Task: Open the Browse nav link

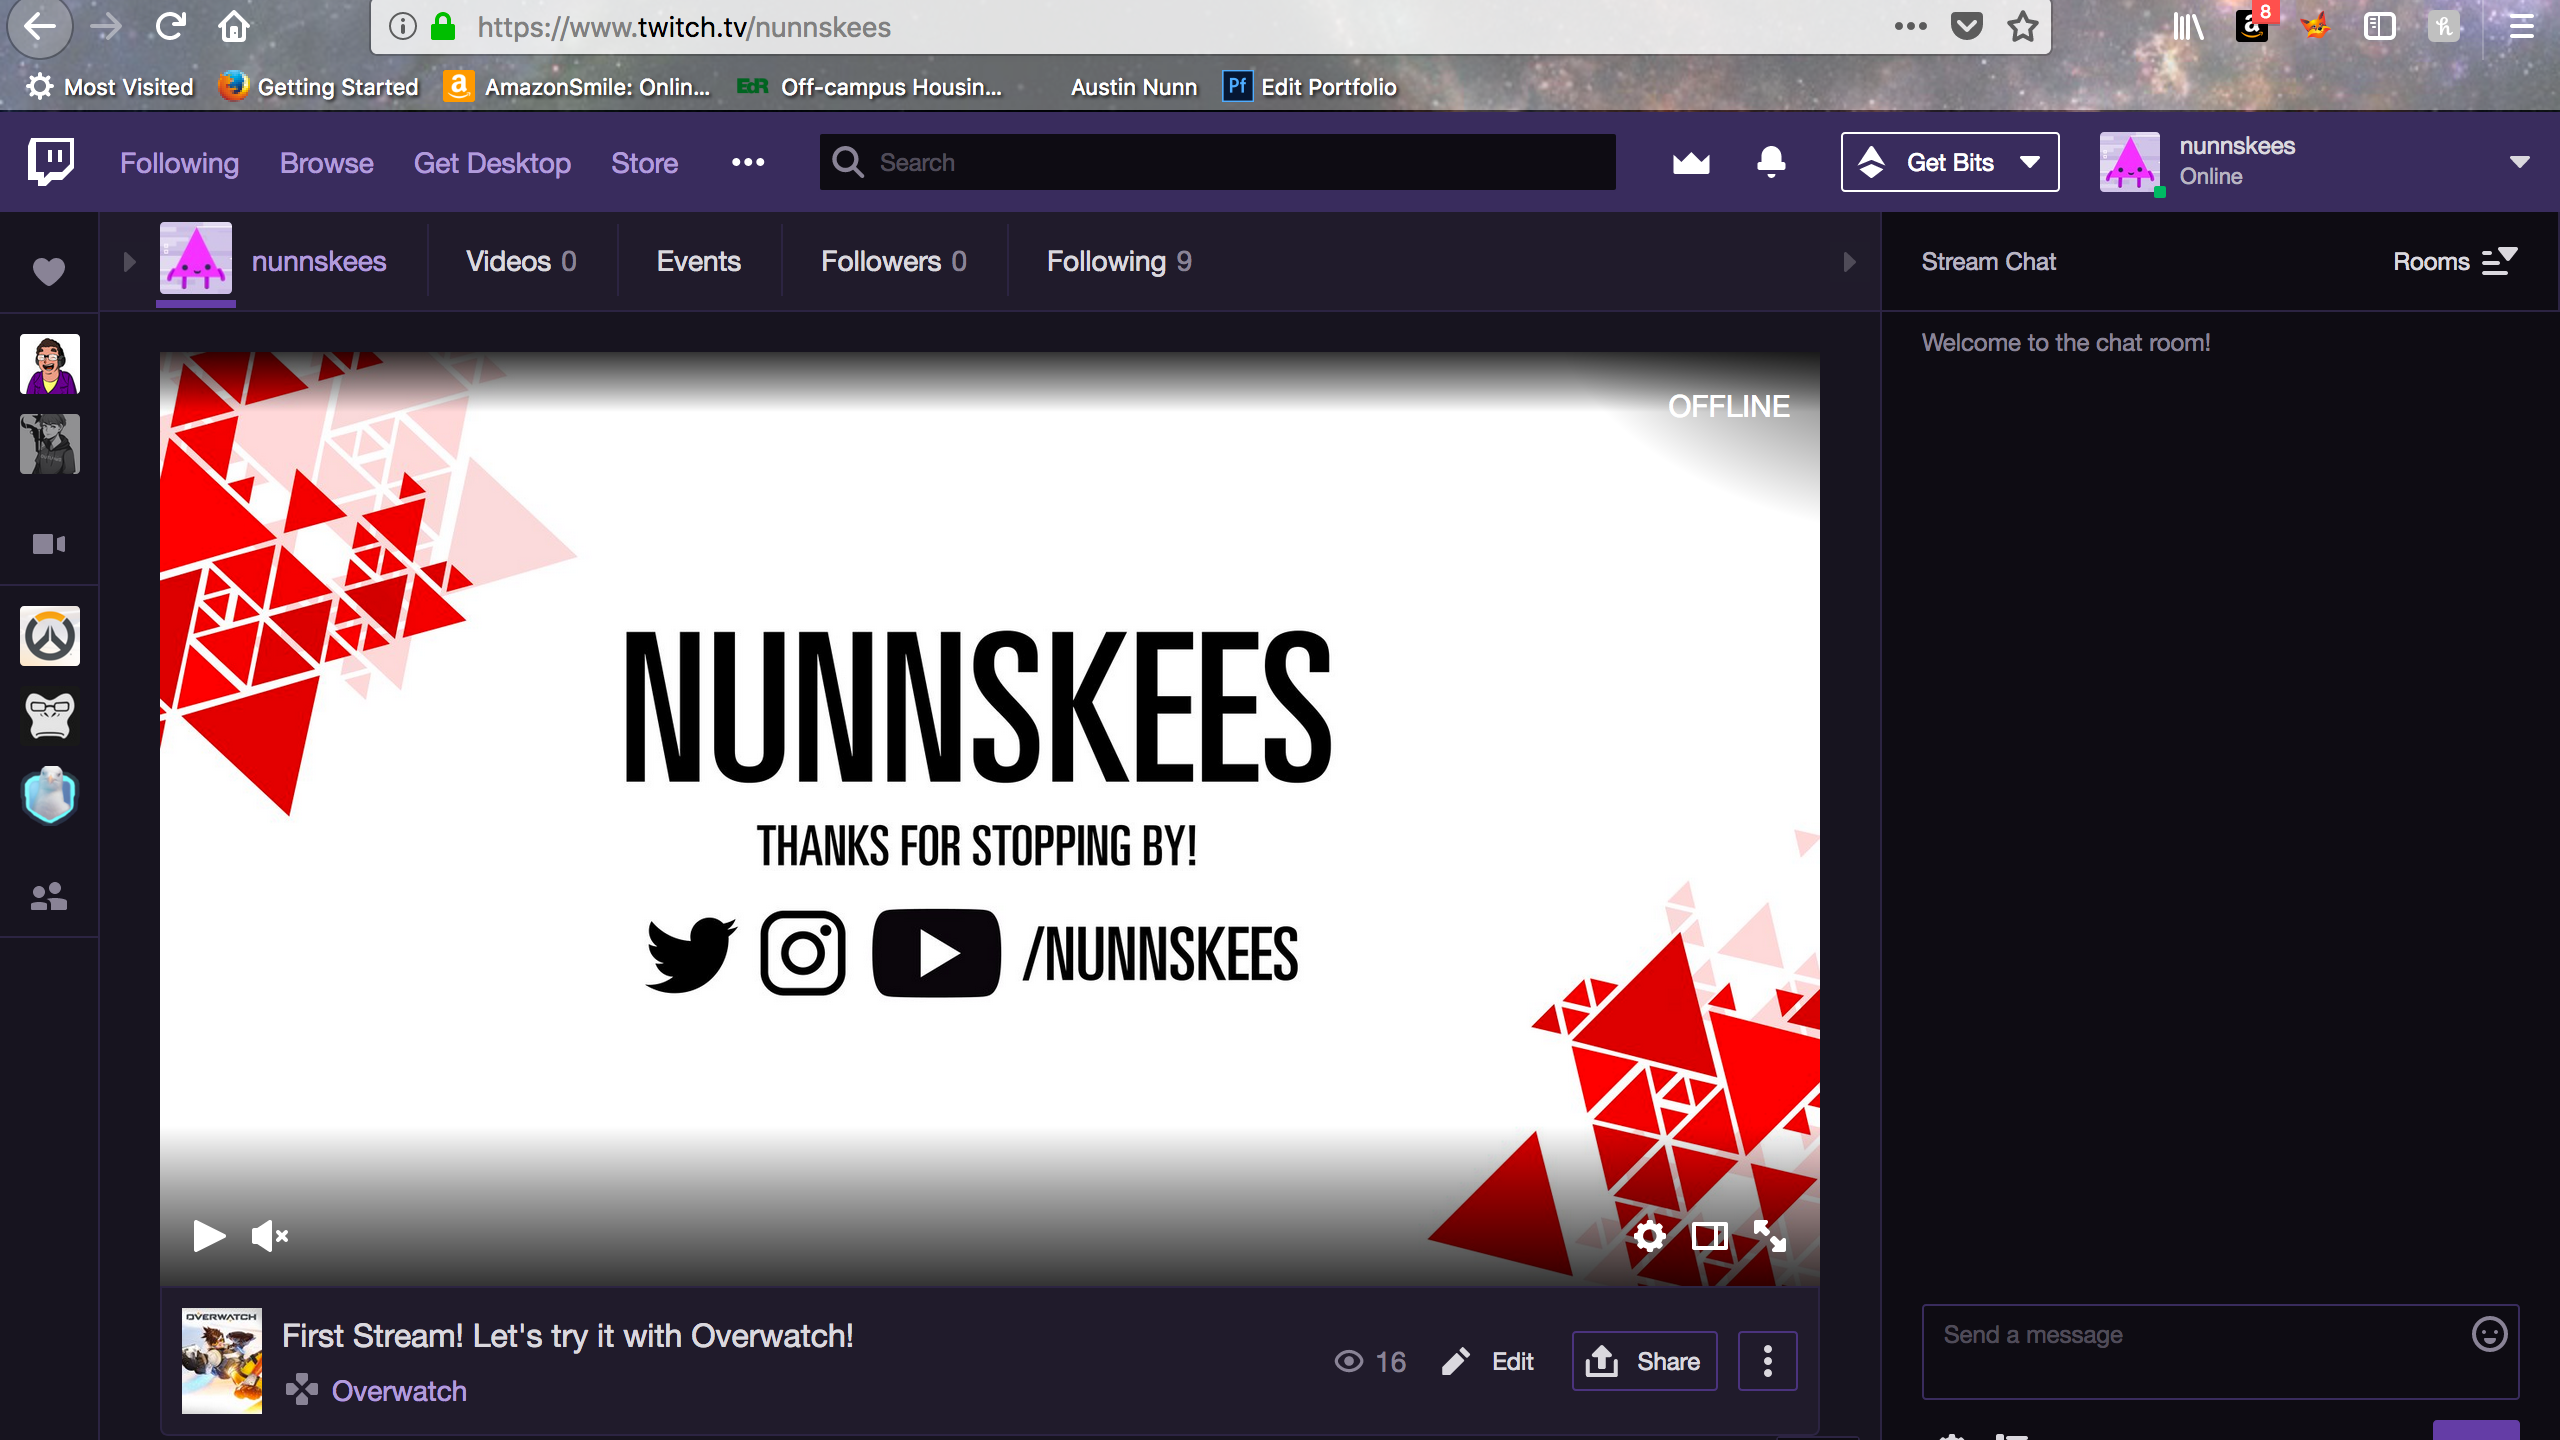Action: pyautogui.click(x=326, y=163)
